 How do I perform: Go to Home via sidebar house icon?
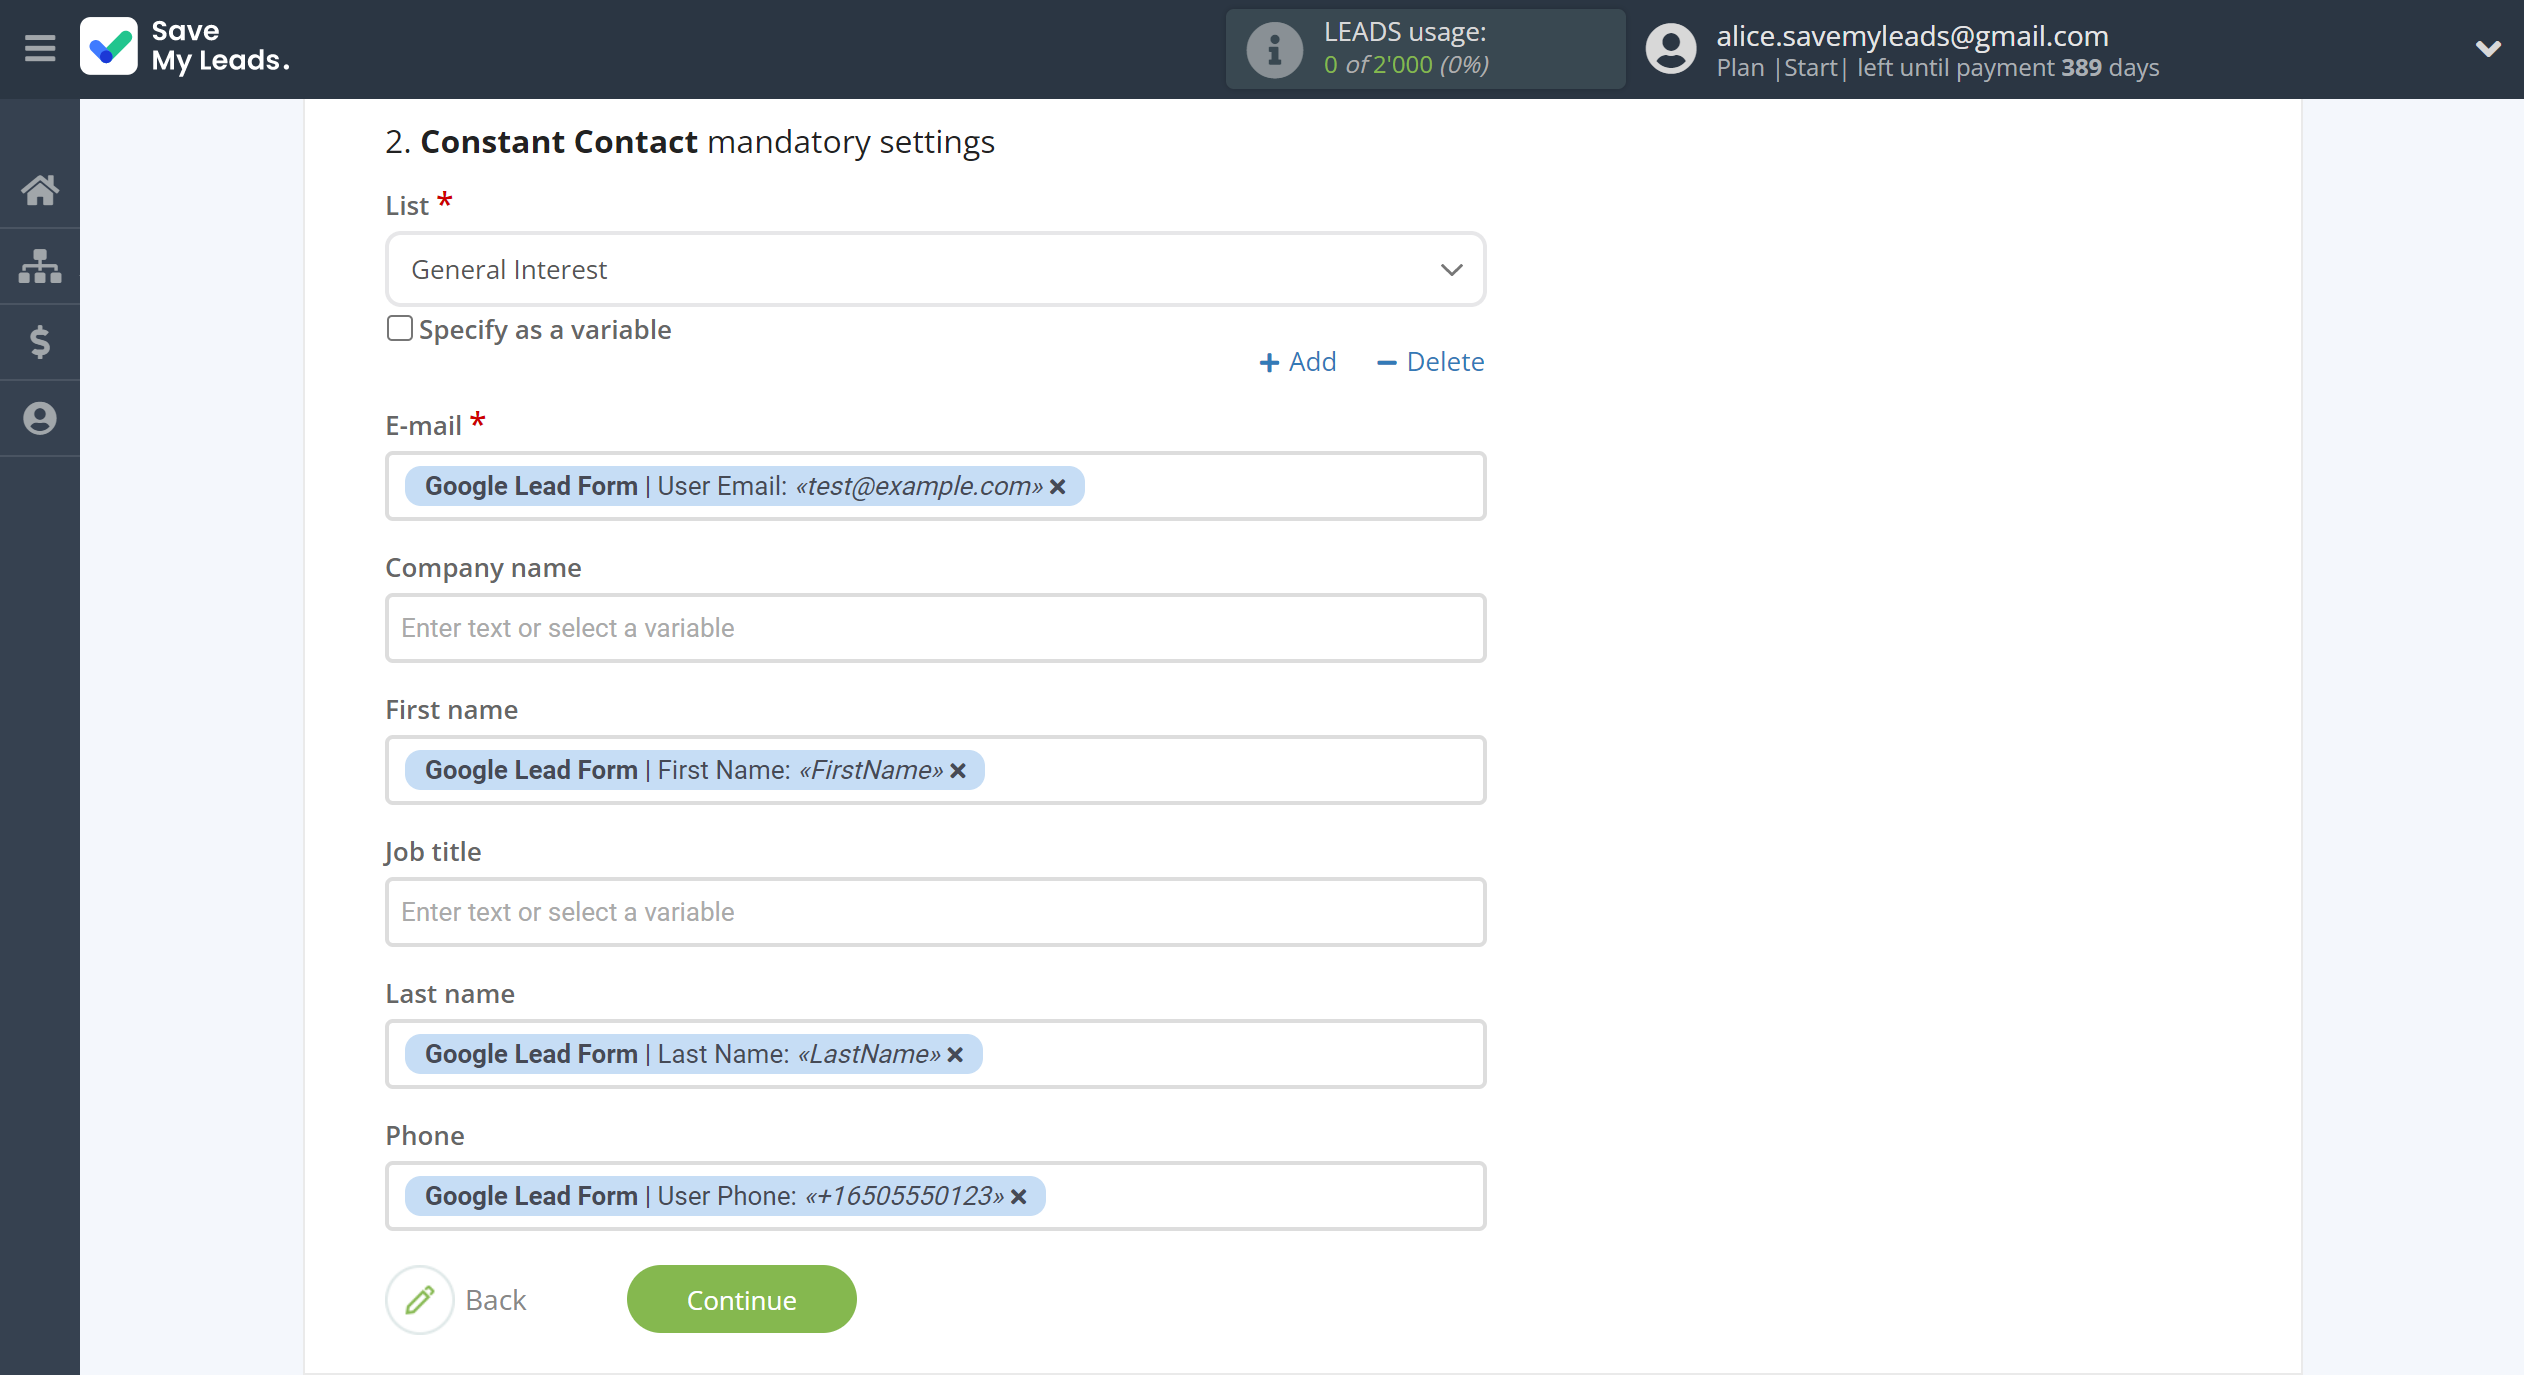tap(40, 190)
